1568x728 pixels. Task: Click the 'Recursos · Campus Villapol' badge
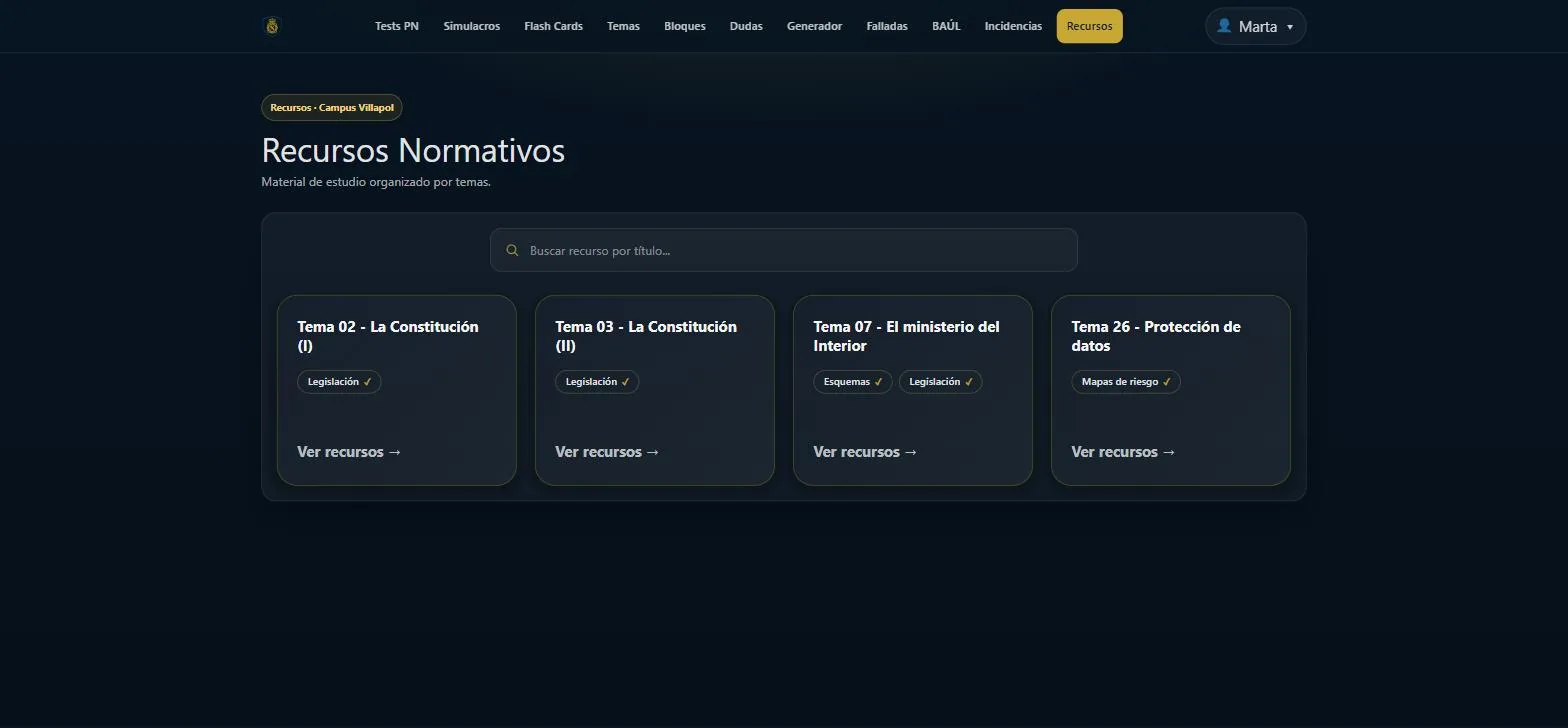(332, 108)
